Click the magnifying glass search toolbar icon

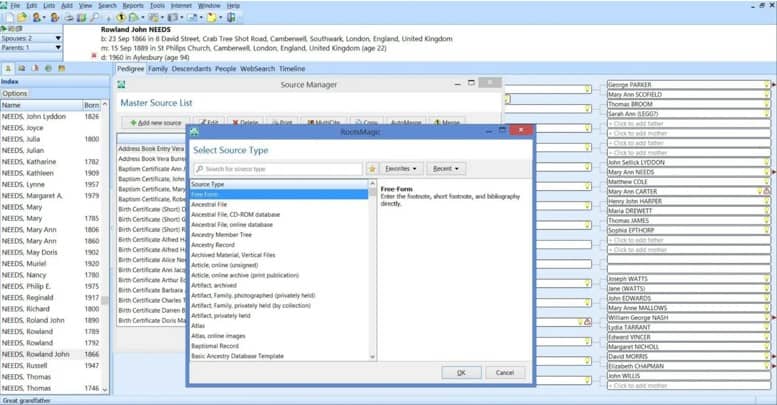[x=94, y=17]
